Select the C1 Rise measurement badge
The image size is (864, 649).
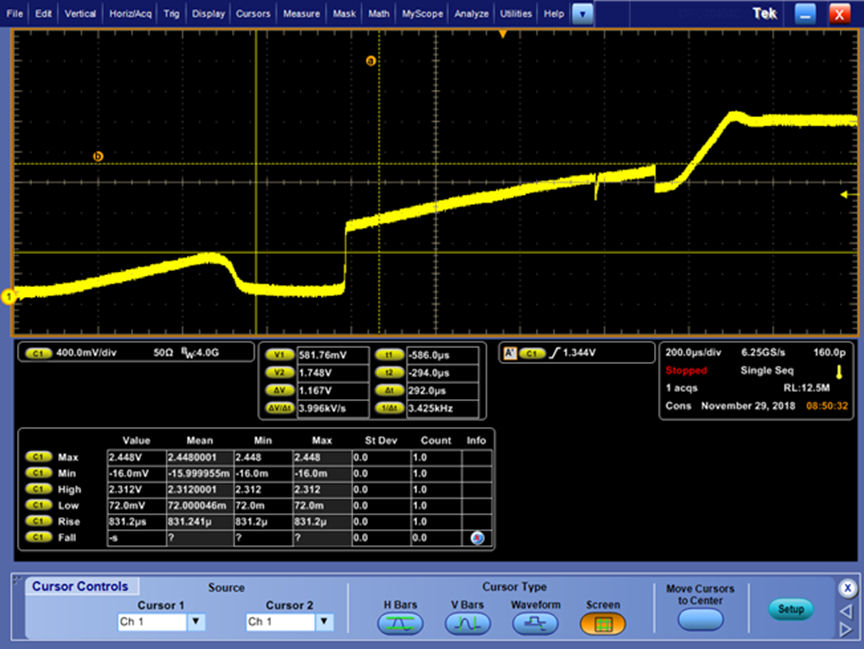click(x=38, y=521)
